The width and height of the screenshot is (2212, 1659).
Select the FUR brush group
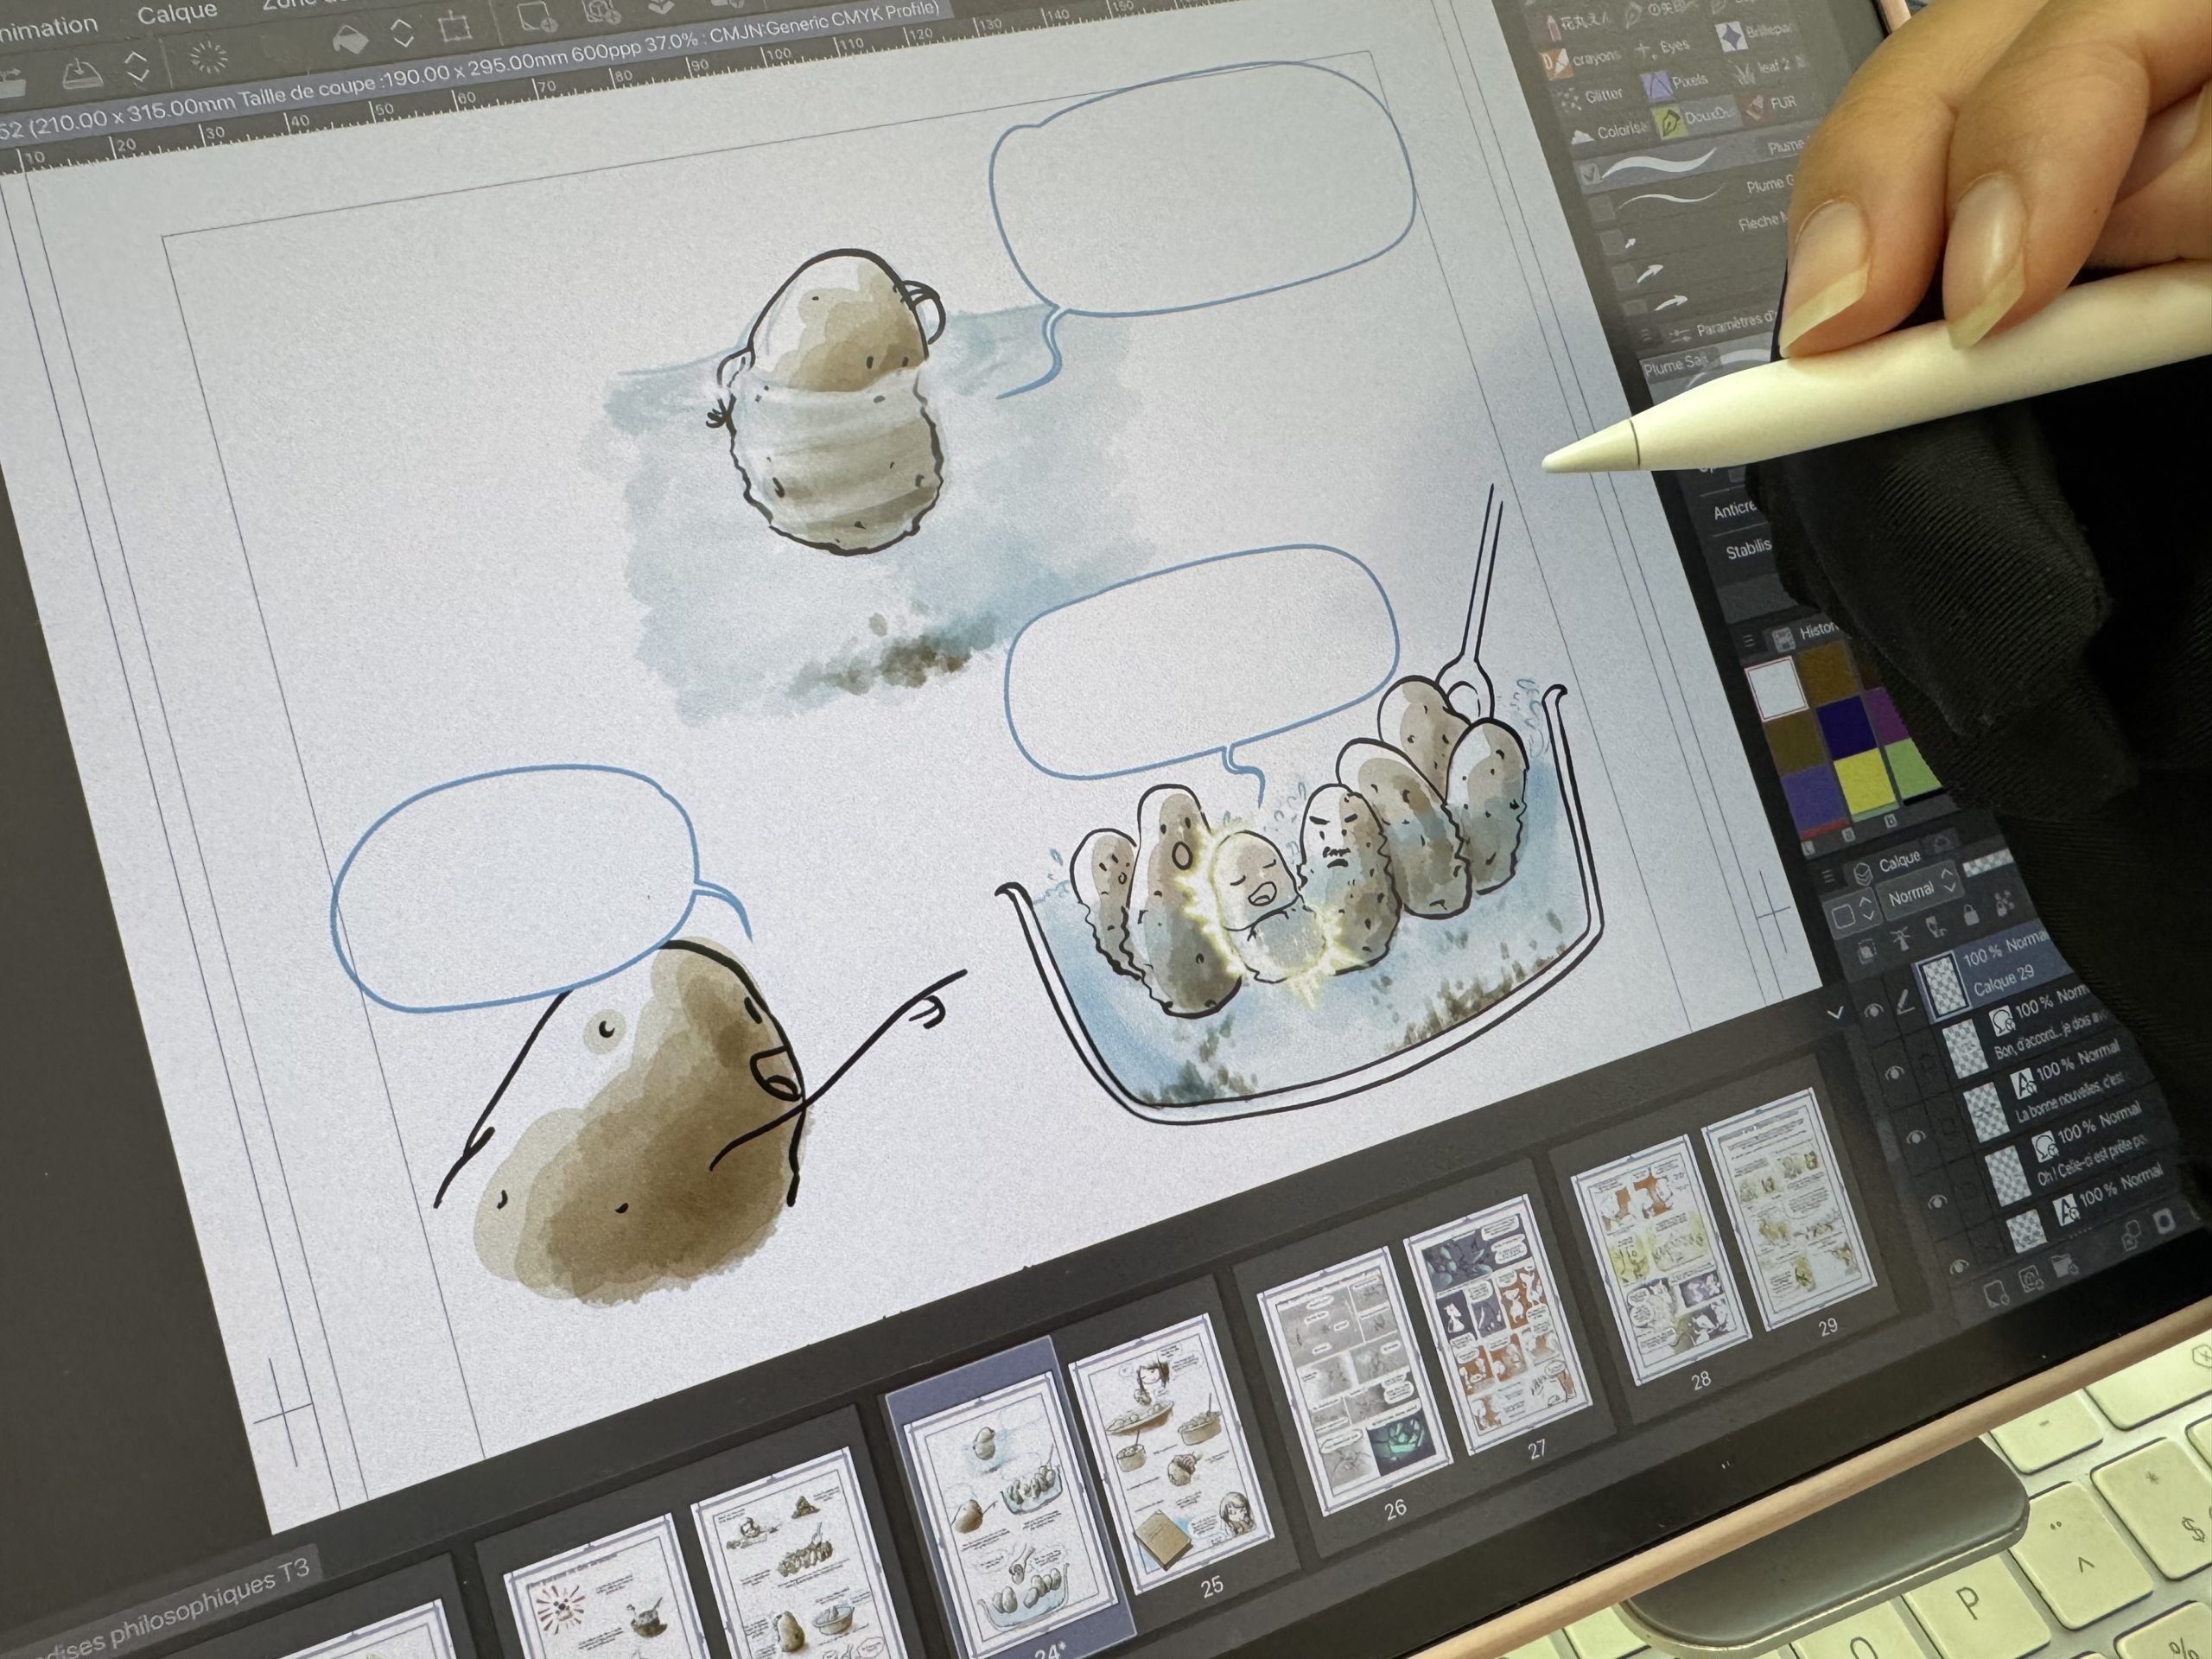pyautogui.click(x=1771, y=104)
